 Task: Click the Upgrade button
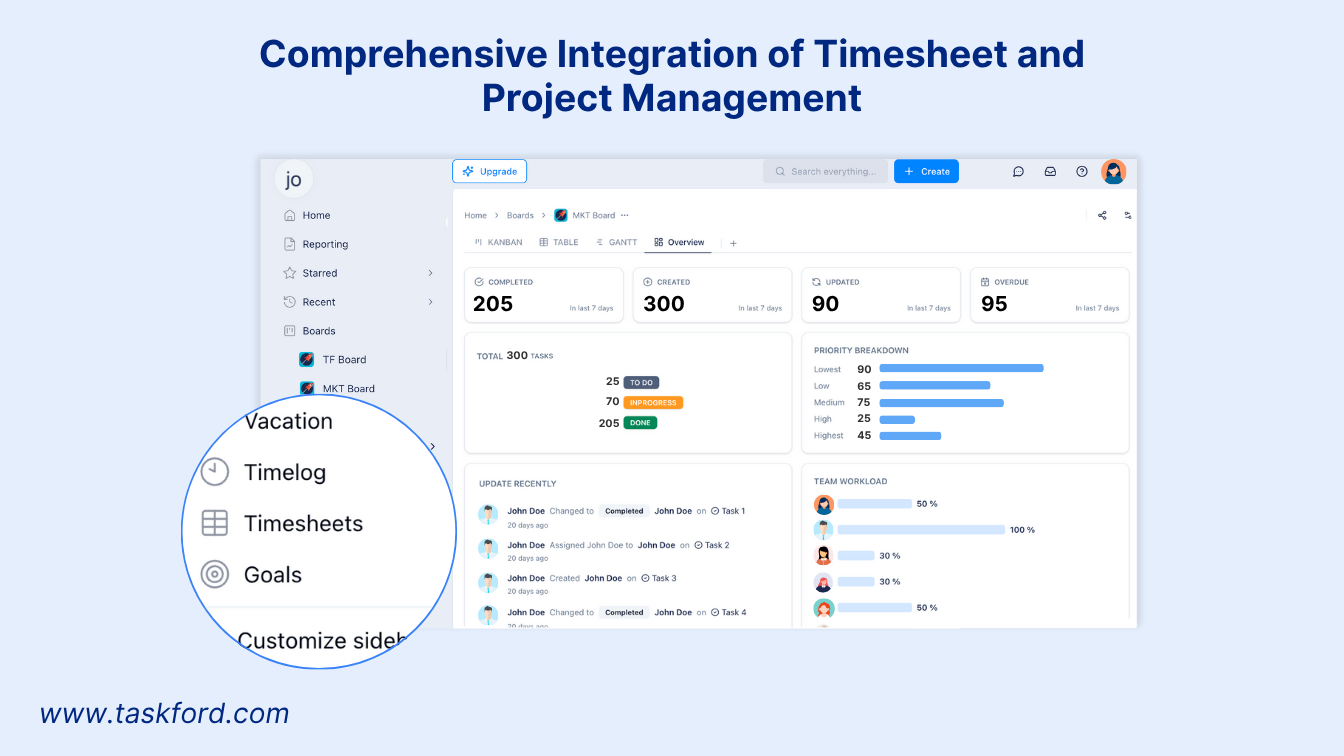click(489, 172)
